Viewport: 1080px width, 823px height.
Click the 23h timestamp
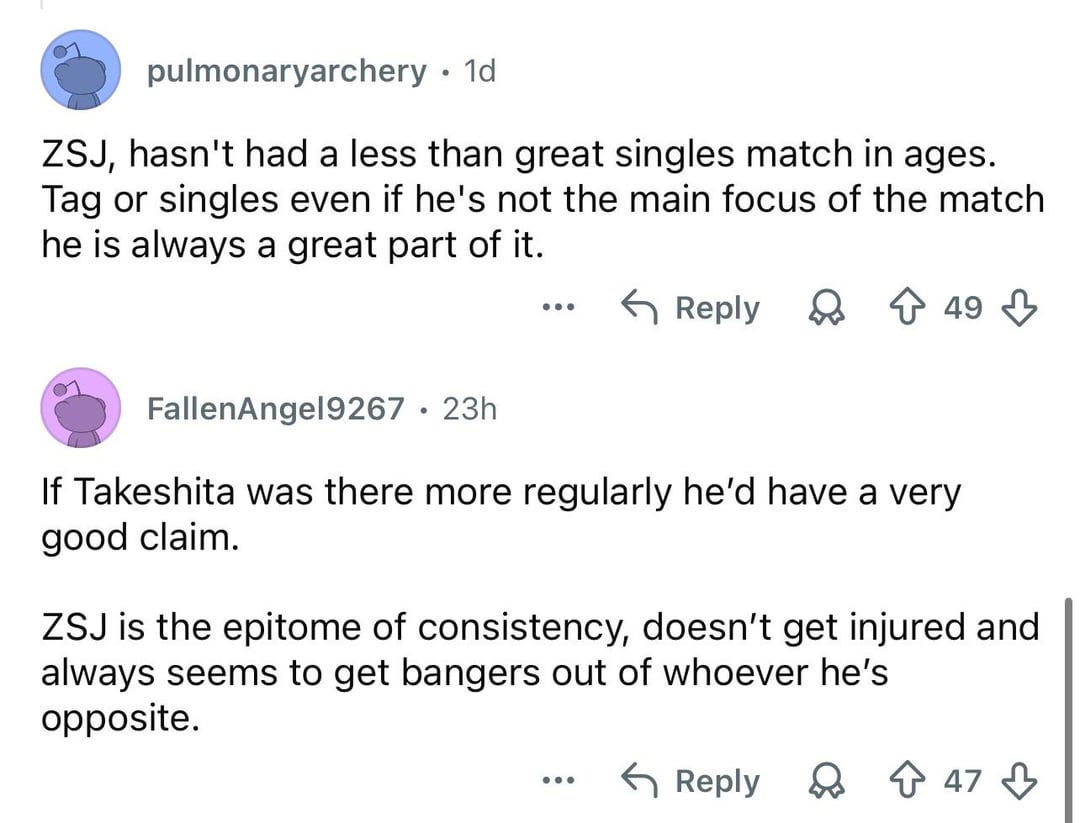[x=468, y=408]
